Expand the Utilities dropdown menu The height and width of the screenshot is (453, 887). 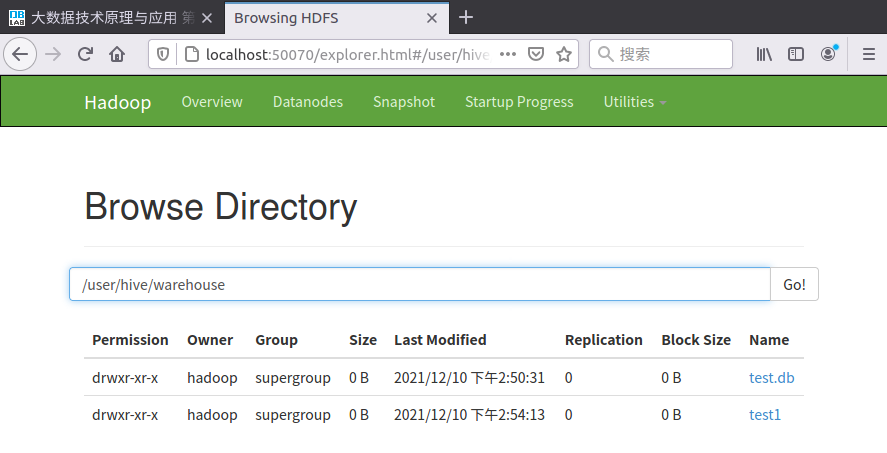(635, 102)
